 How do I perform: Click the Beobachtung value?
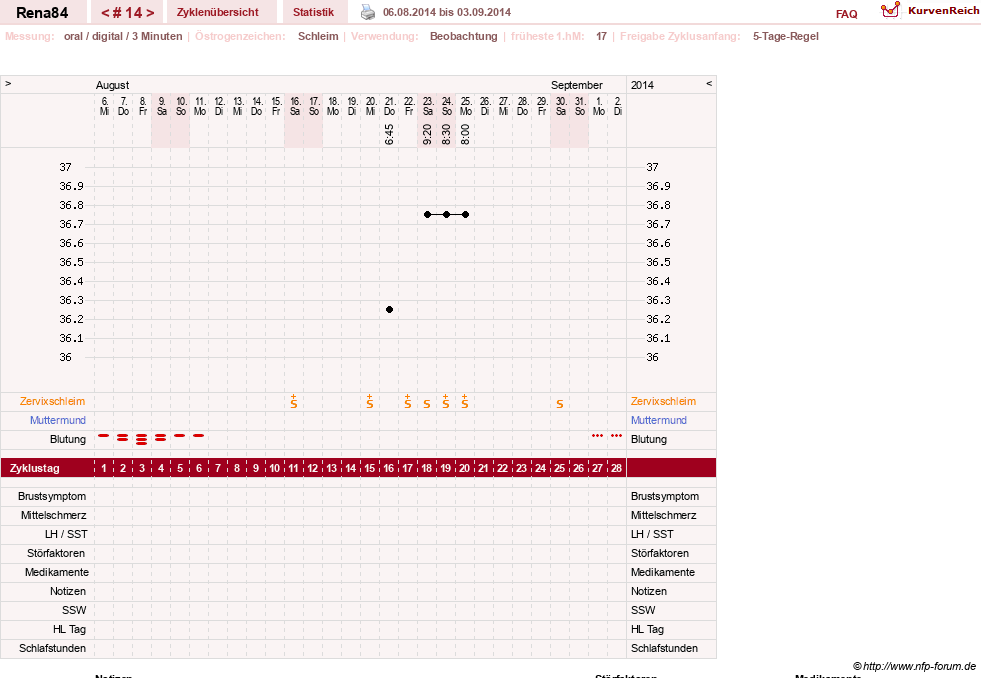464,36
